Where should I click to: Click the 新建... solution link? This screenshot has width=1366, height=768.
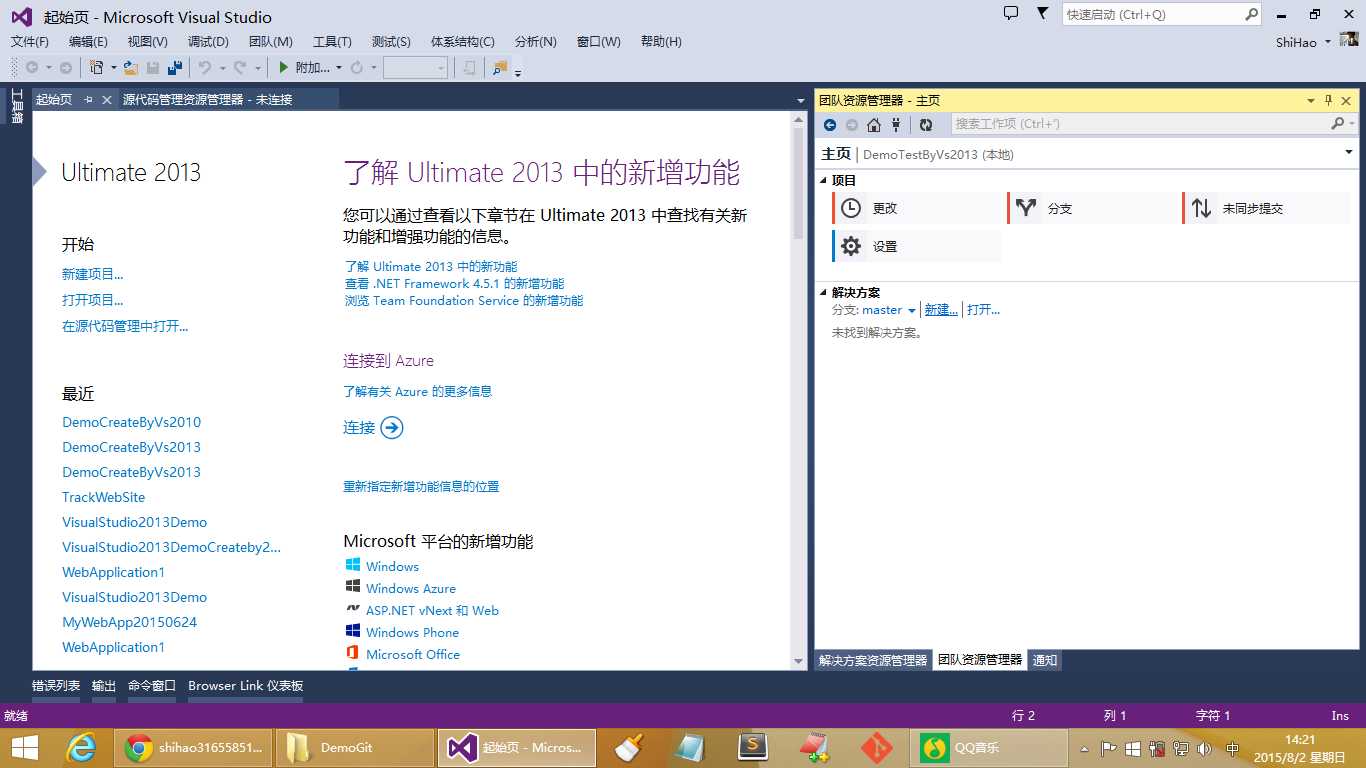point(941,310)
